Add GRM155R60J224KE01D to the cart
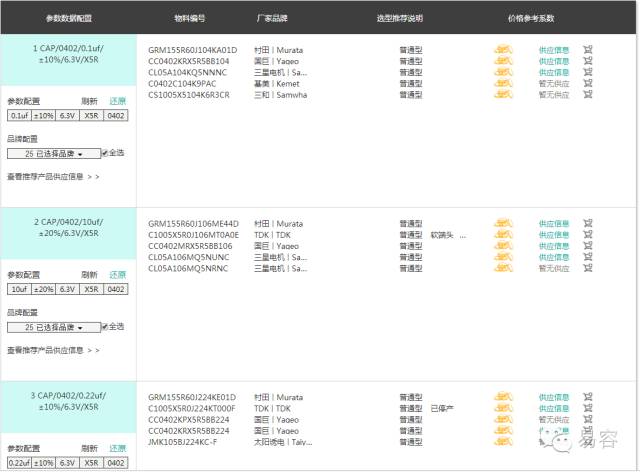Screen dimensions: 640x472 [x=587, y=397]
